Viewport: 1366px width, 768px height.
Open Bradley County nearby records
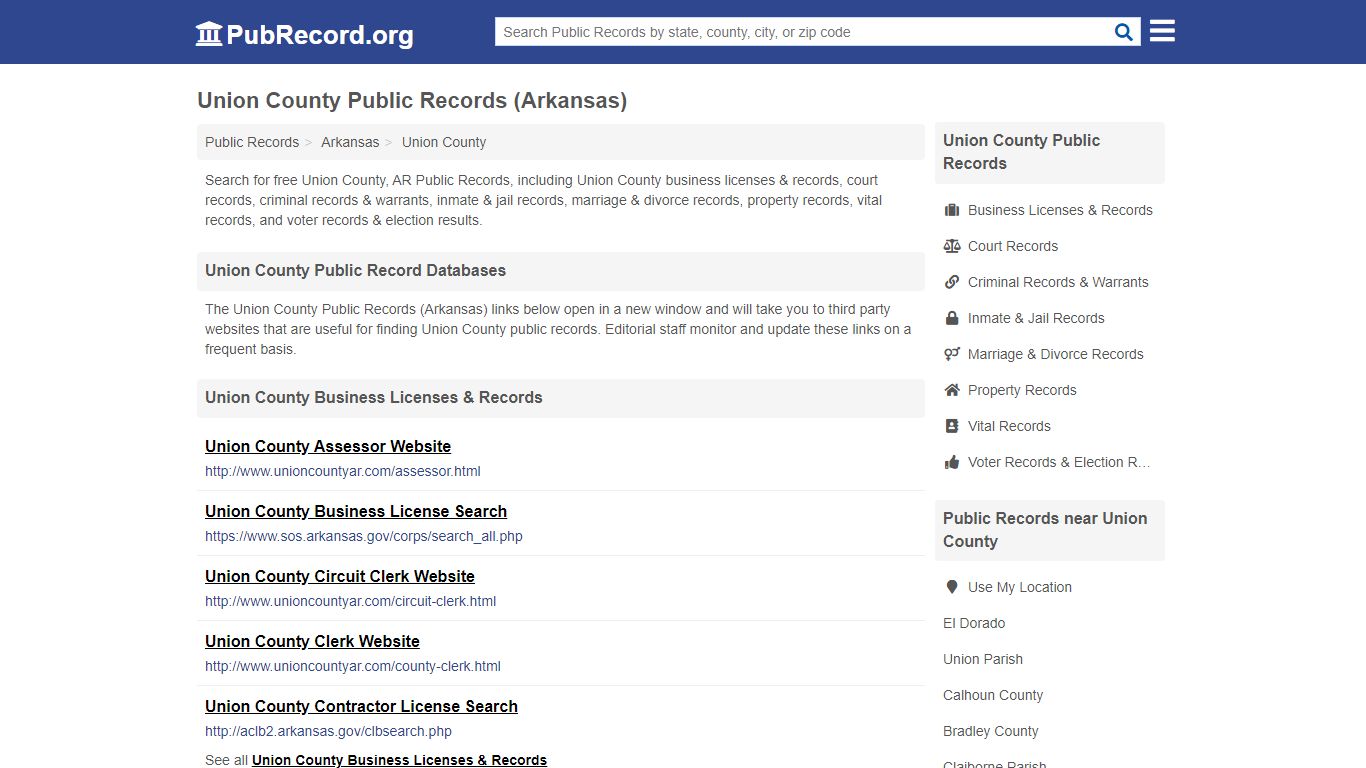[991, 731]
